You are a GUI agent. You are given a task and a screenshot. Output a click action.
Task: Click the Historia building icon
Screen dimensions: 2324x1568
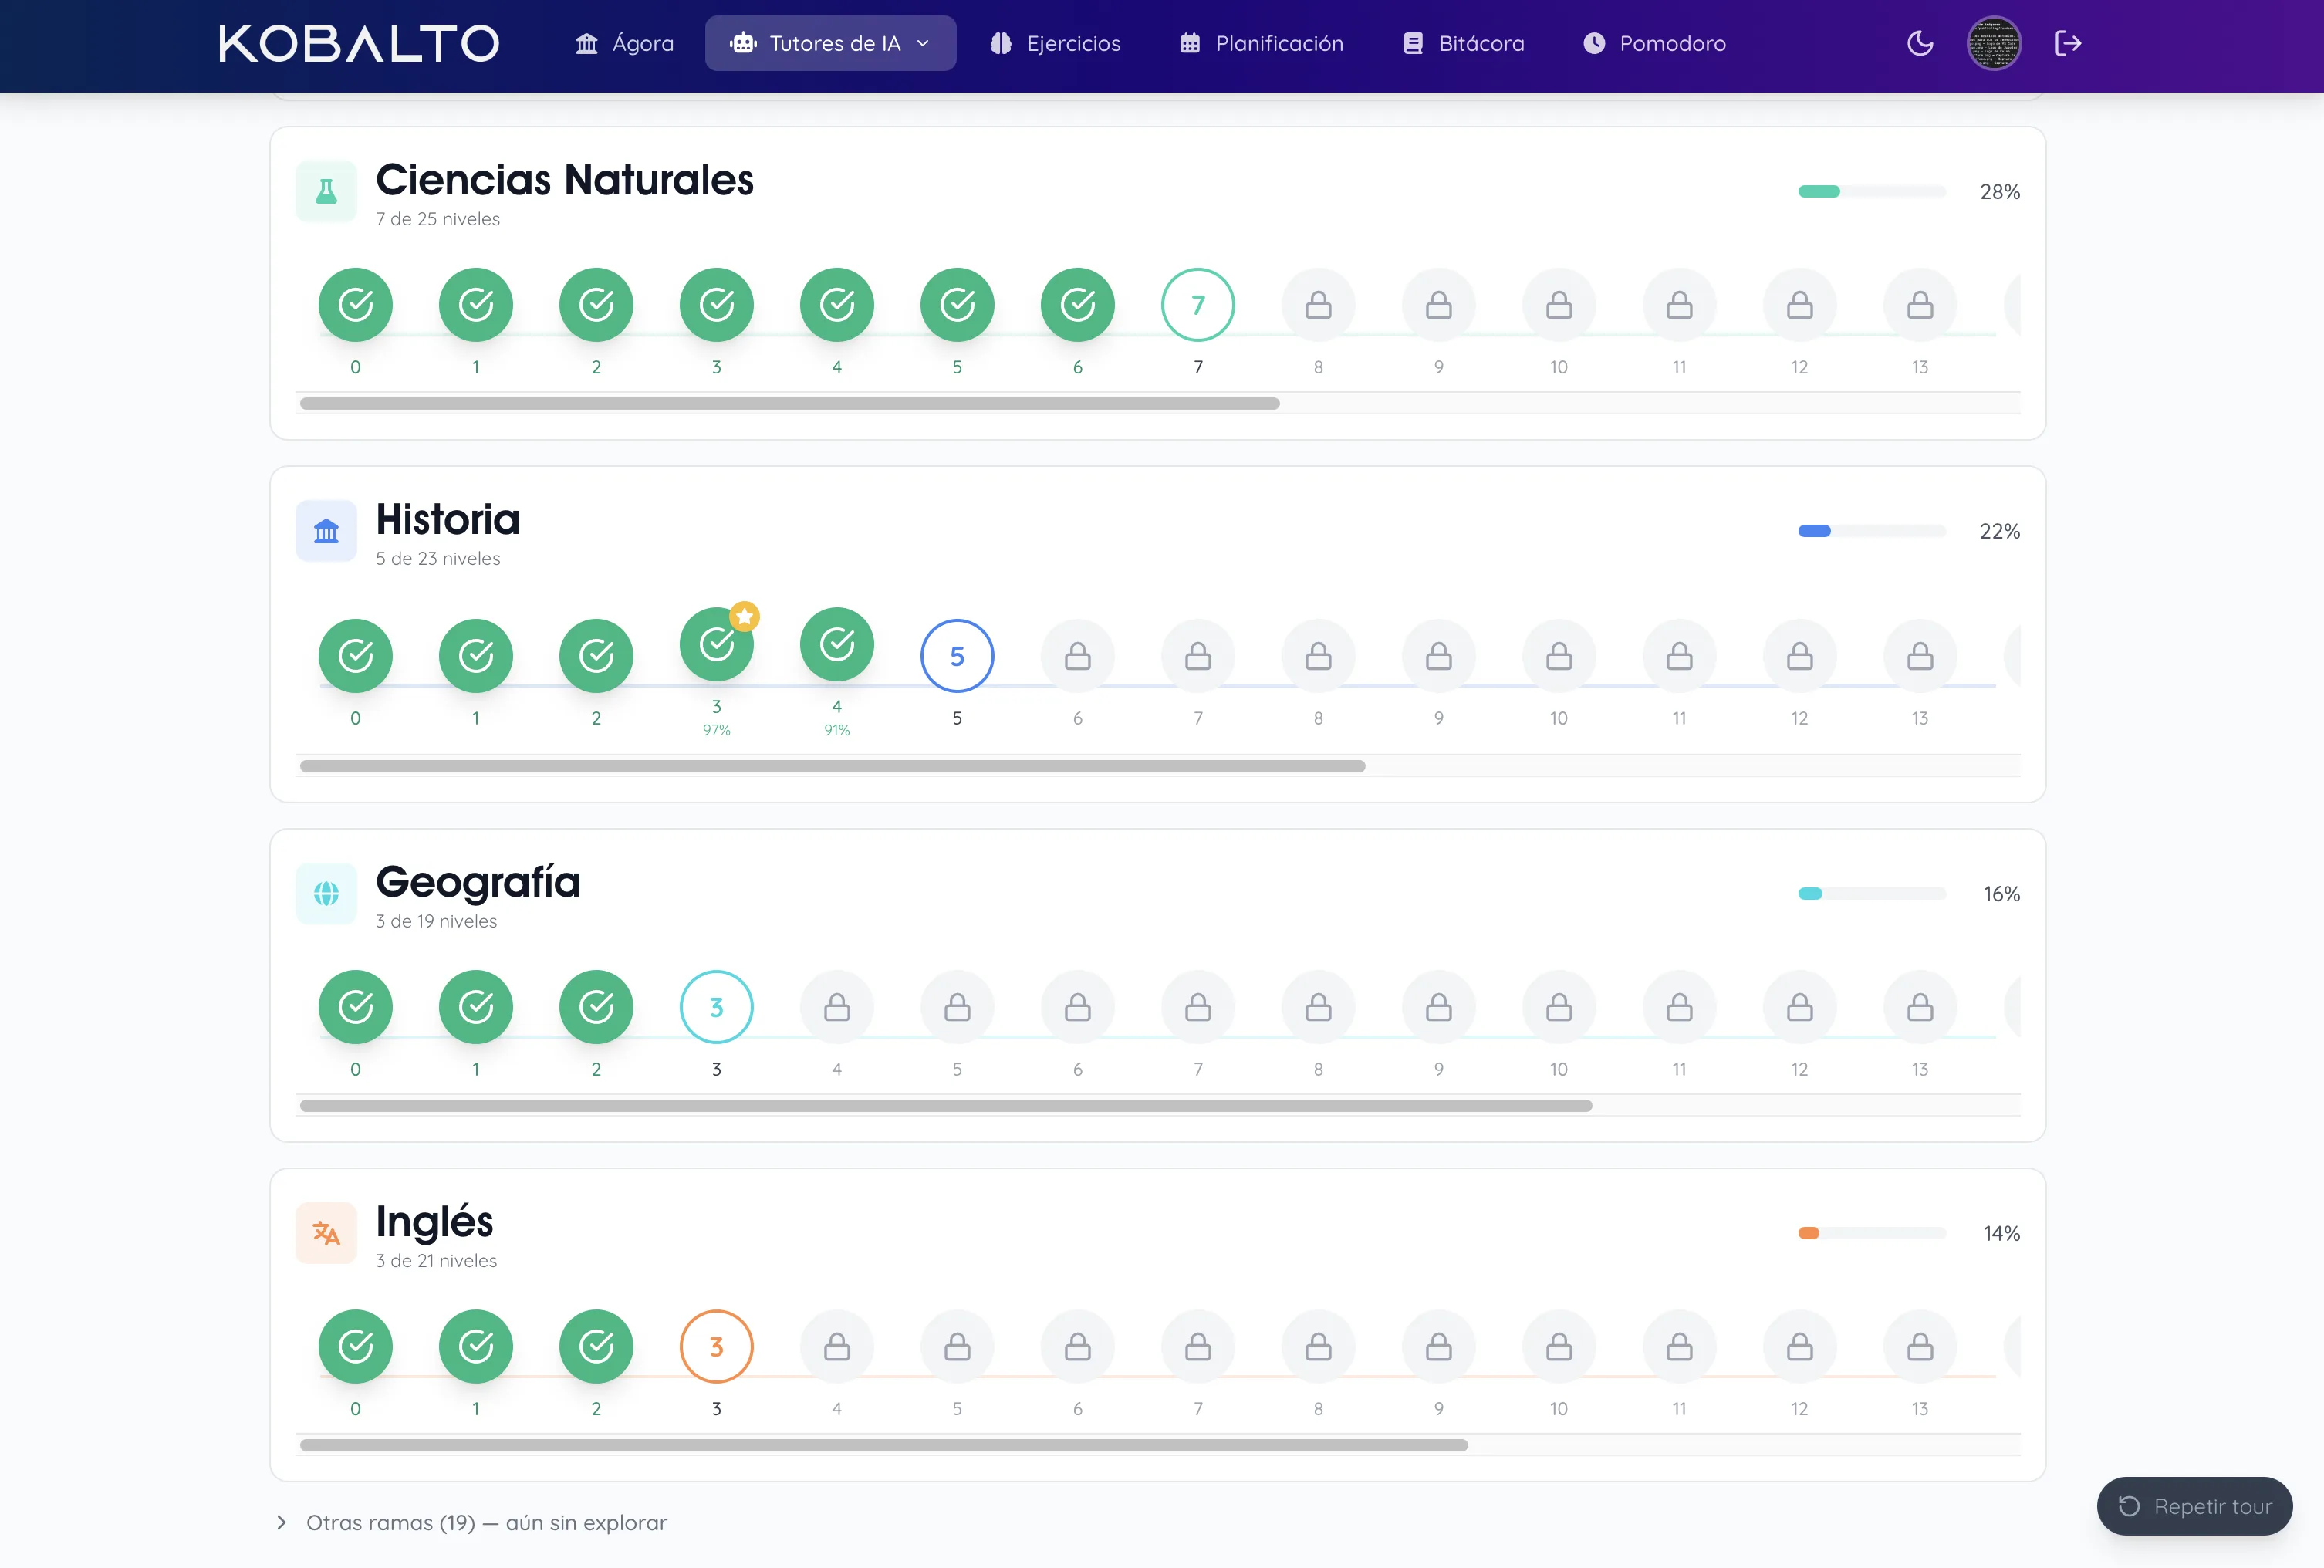coord(326,531)
